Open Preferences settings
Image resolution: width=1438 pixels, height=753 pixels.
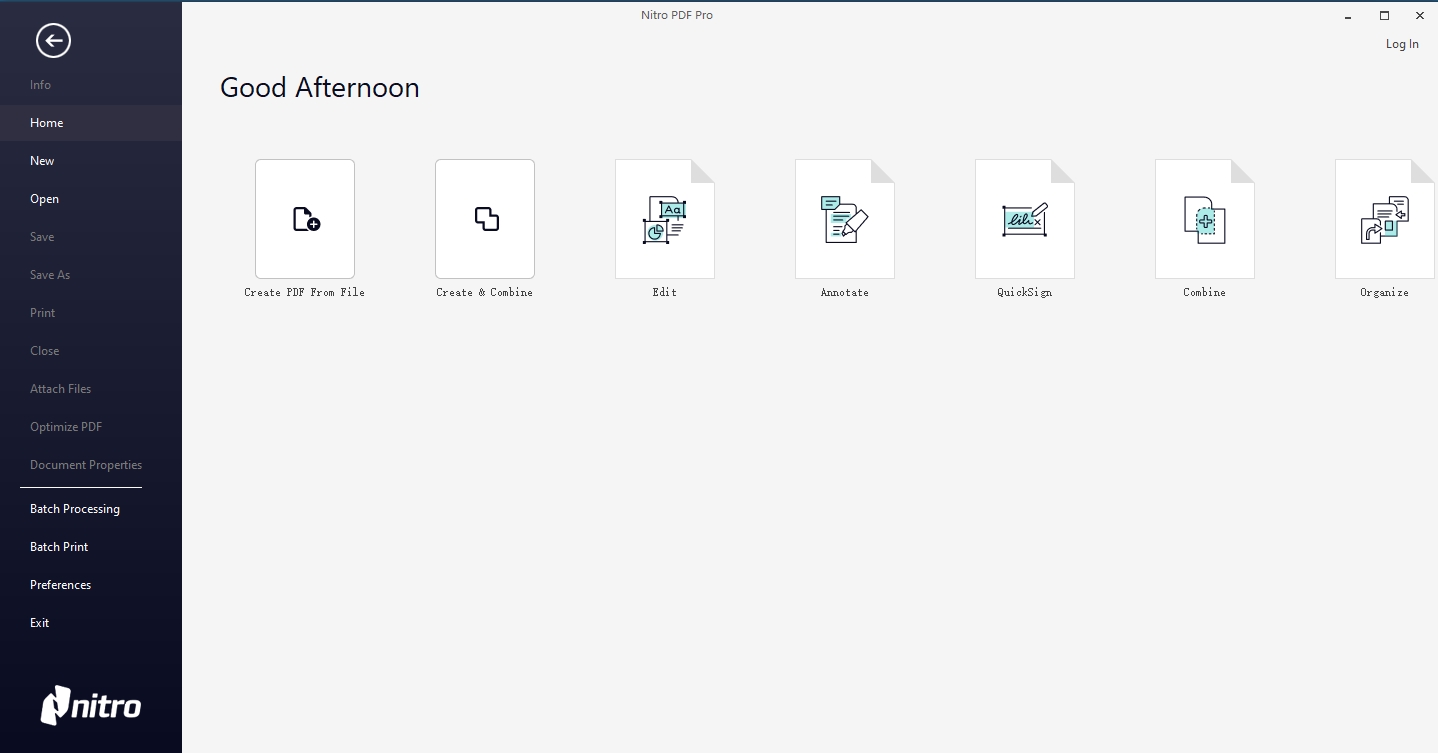coord(60,585)
